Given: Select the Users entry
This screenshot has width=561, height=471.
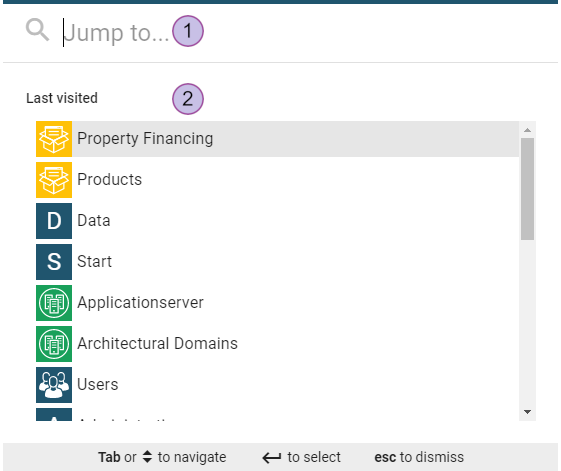Looking at the screenshot, I should click(277, 385).
